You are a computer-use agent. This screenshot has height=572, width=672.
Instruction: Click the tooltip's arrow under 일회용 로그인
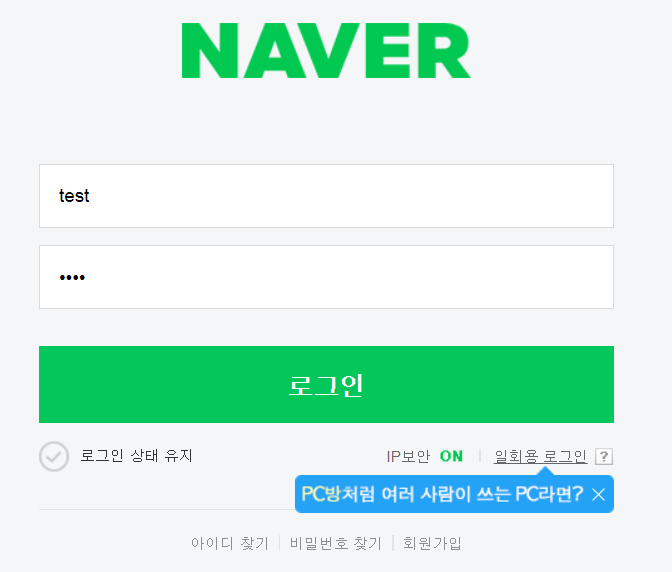545,471
